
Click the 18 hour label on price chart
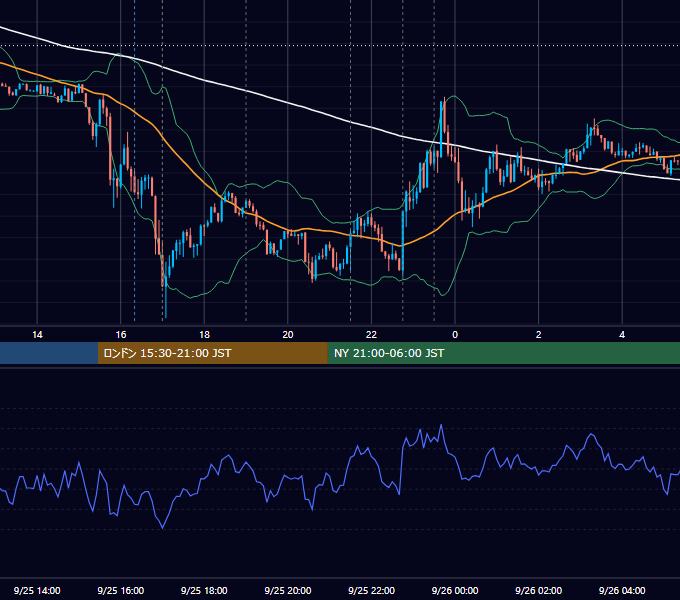(204, 335)
